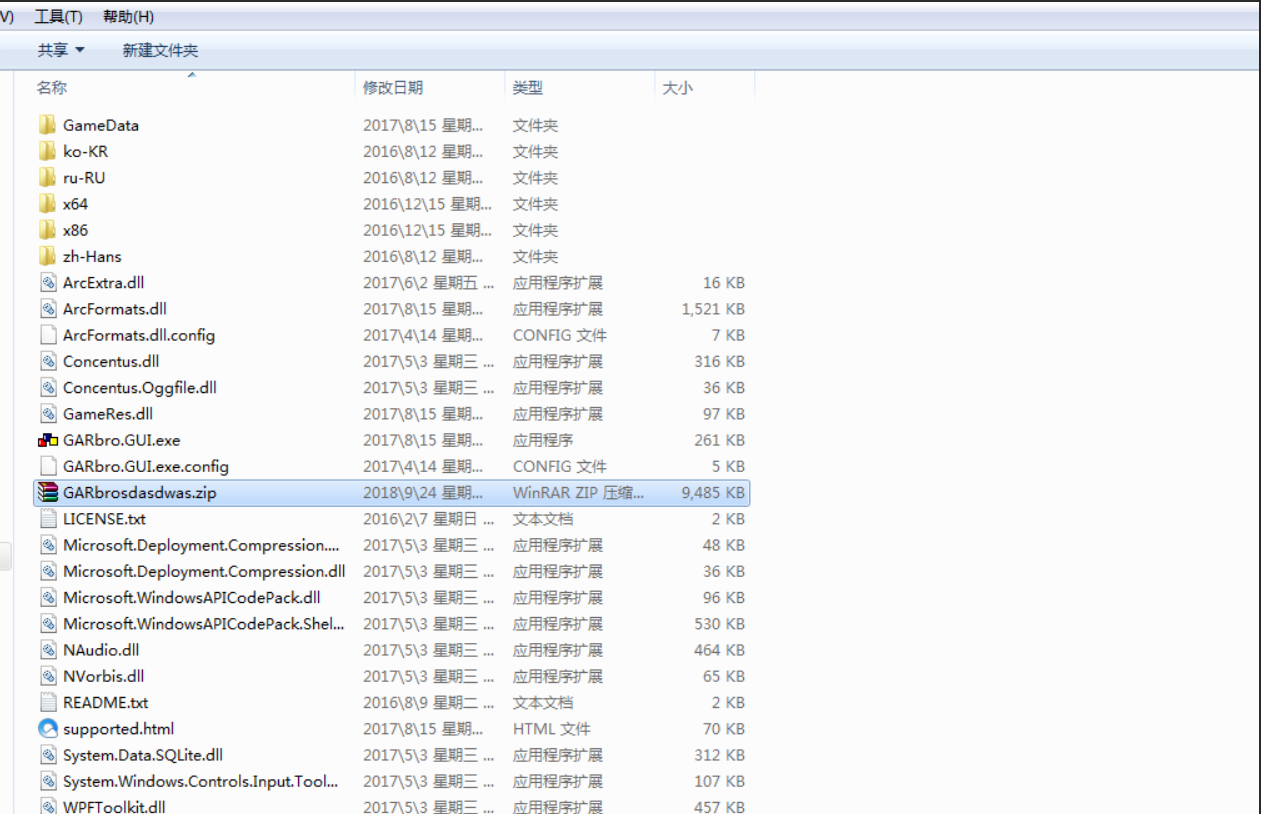This screenshot has width=1261, height=814.
Task: Click the WinRAR icon next to GARbrosdasdwas.zip
Action: click(48, 492)
